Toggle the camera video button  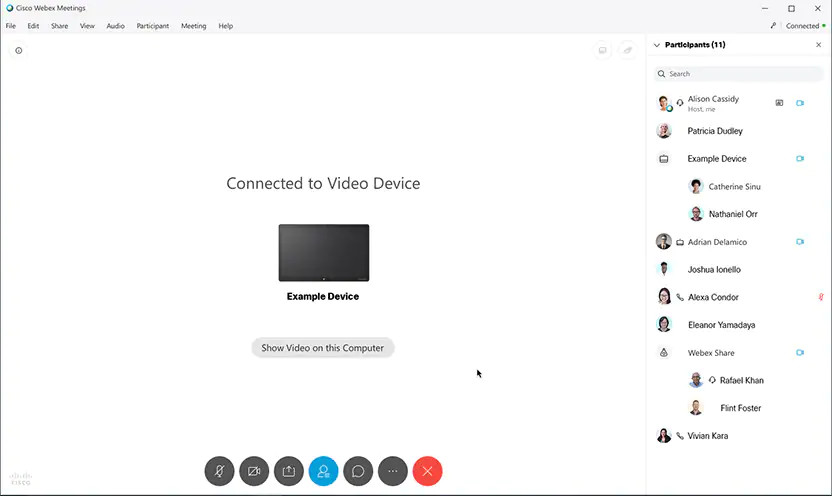(x=254, y=471)
